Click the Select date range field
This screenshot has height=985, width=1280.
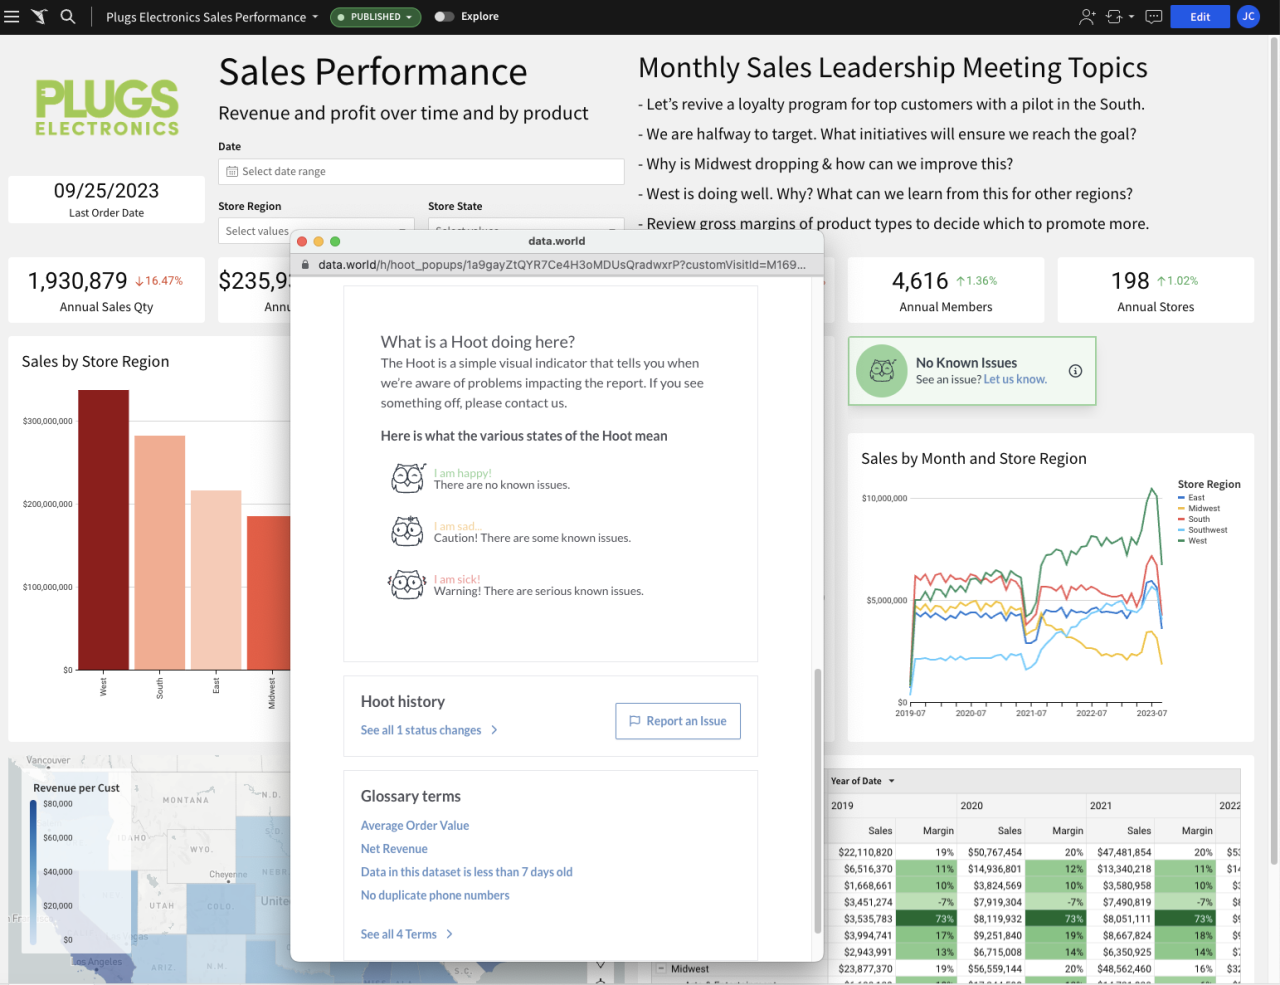point(421,172)
